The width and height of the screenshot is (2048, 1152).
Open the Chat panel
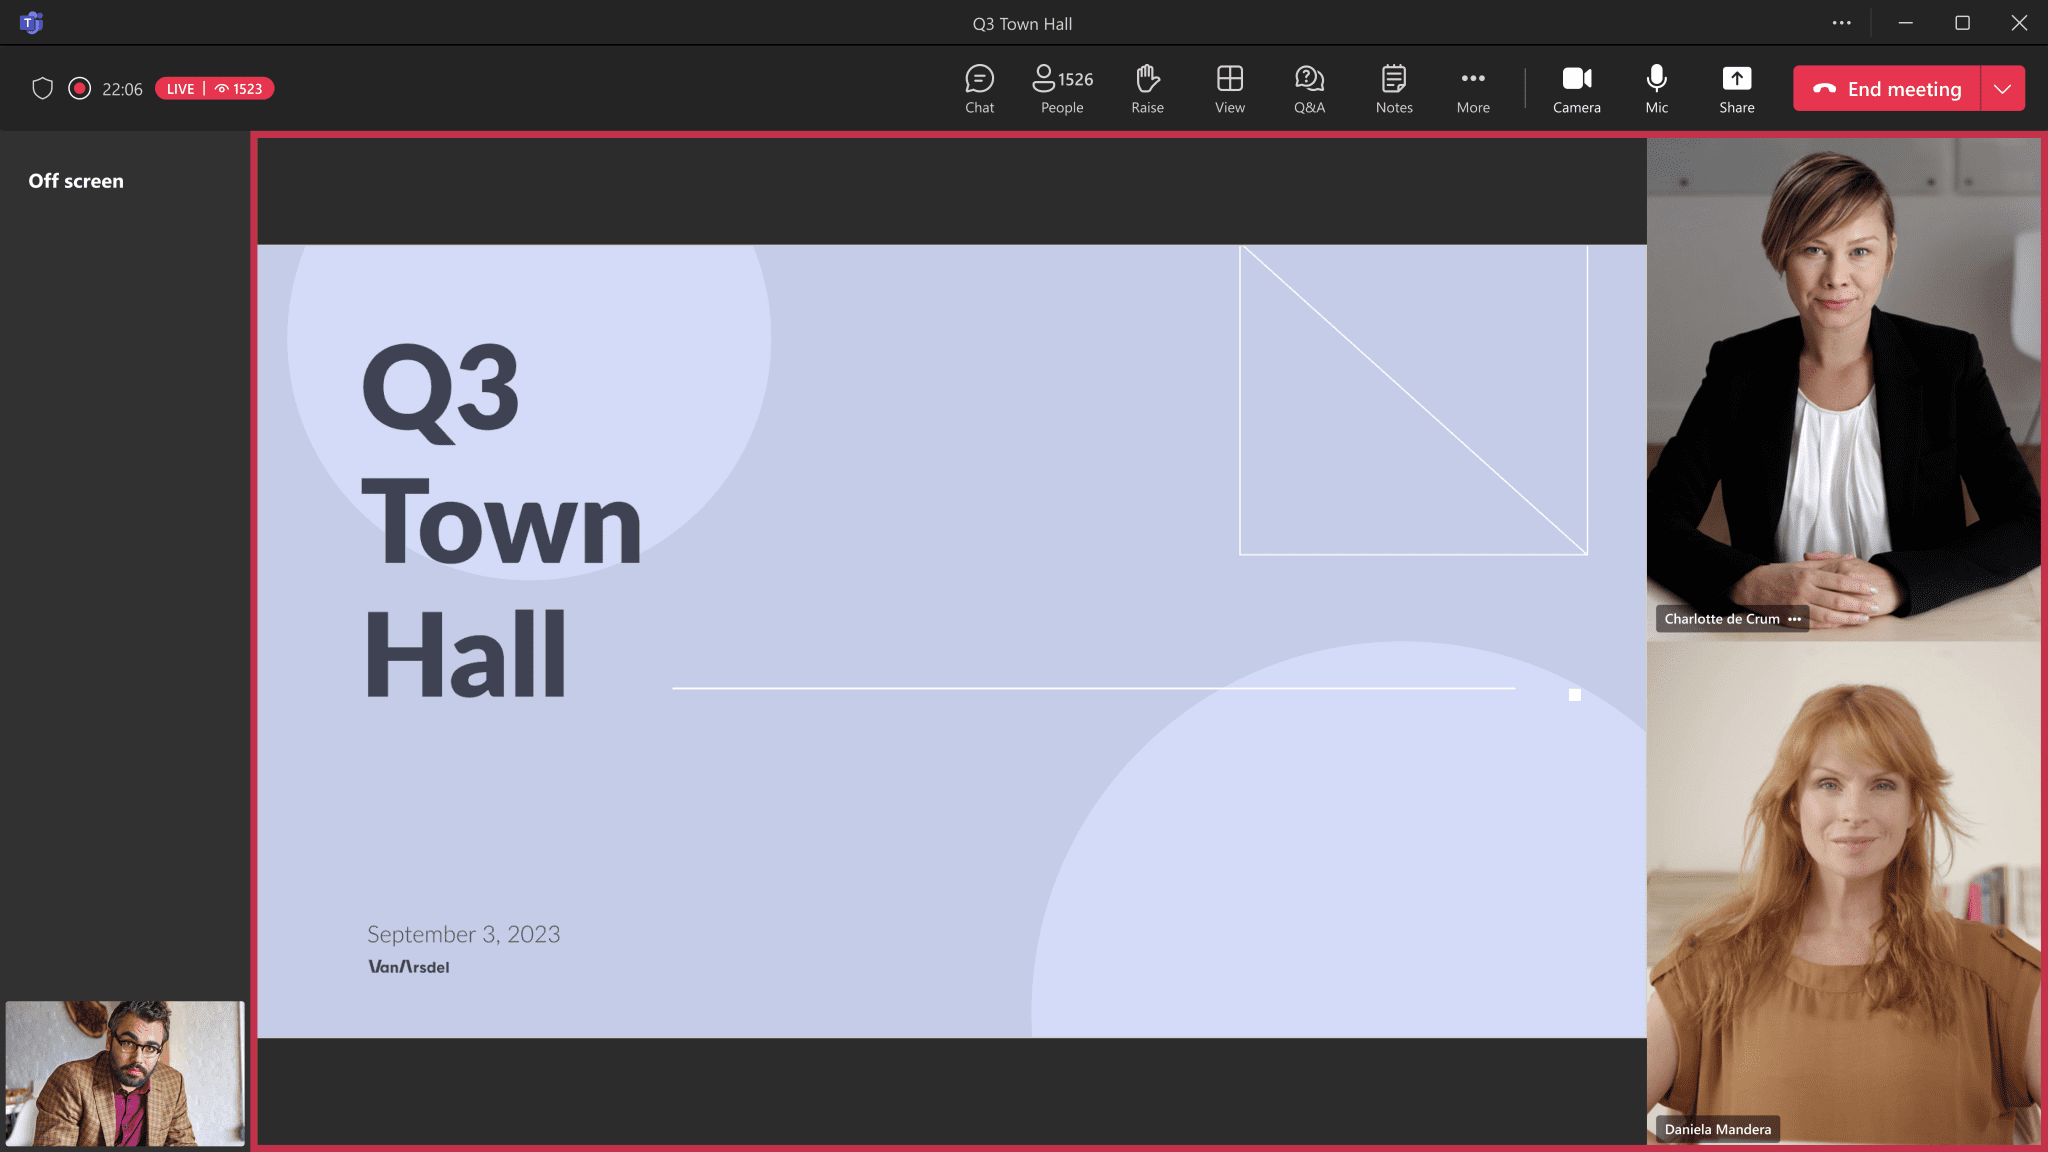click(x=979, y=87)
